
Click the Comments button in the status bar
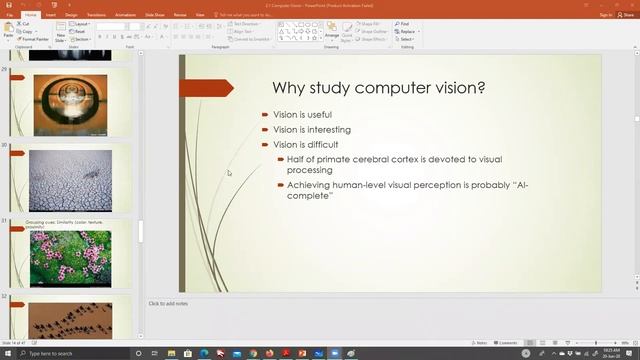click(x=505, y=343)
